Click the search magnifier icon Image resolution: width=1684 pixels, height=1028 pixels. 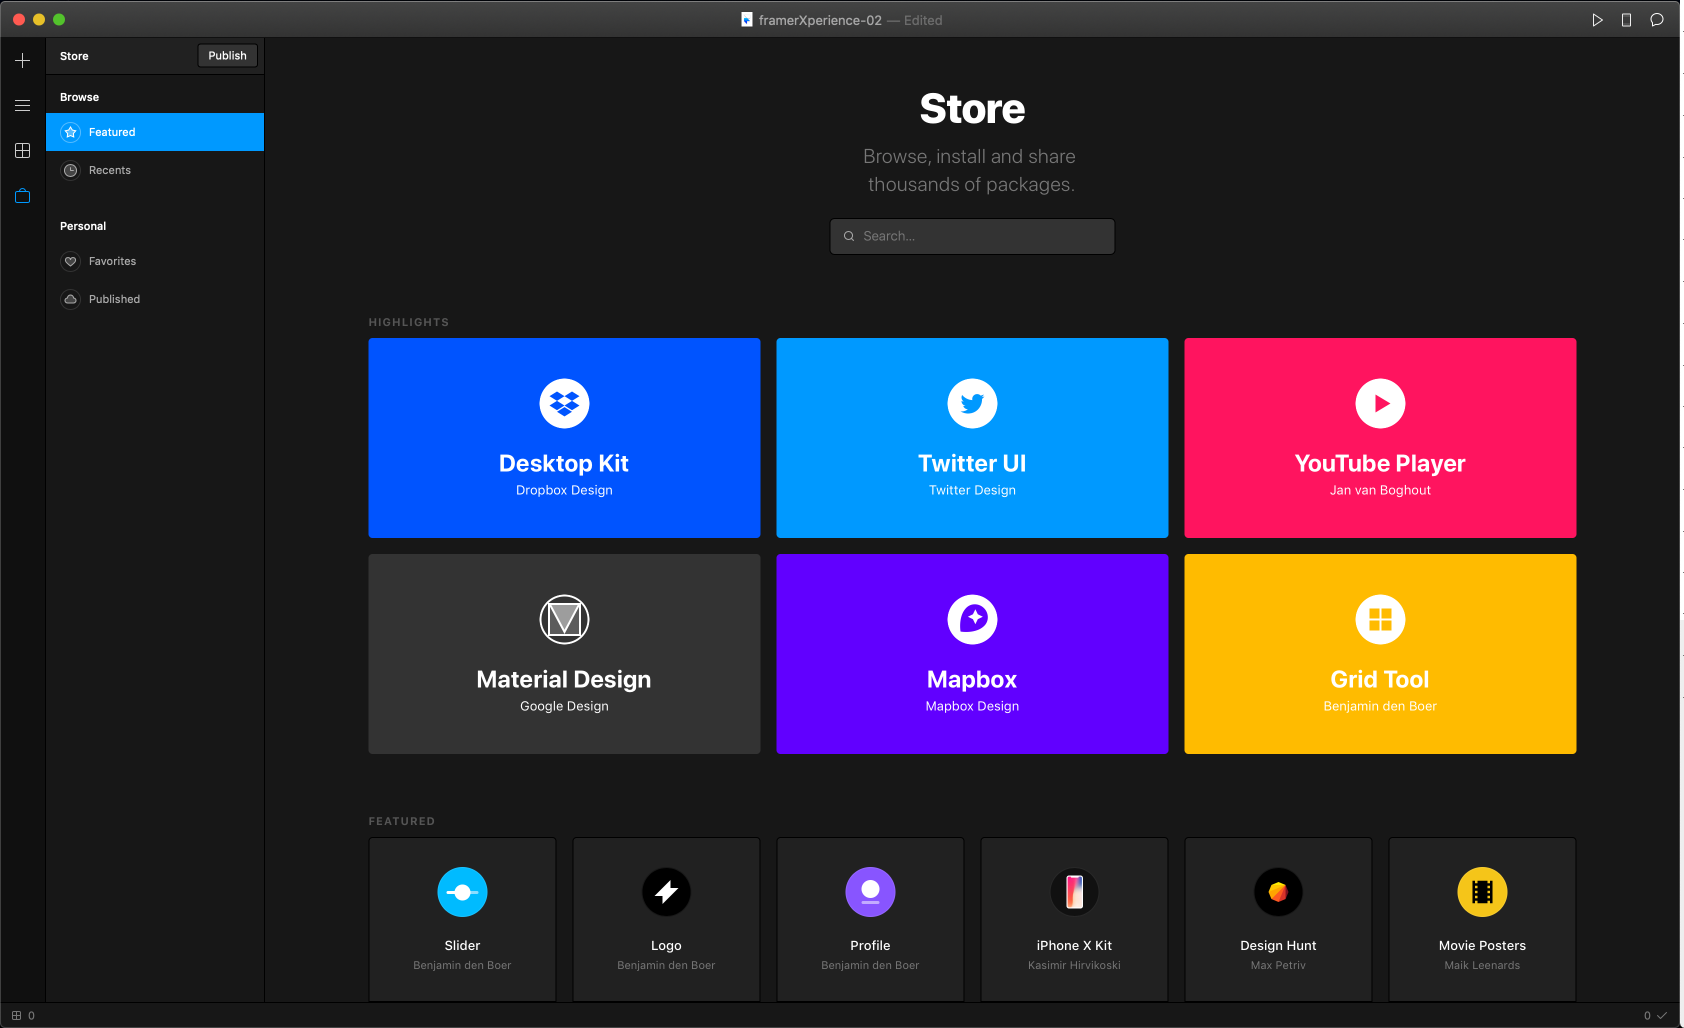(x=849, y=236)
